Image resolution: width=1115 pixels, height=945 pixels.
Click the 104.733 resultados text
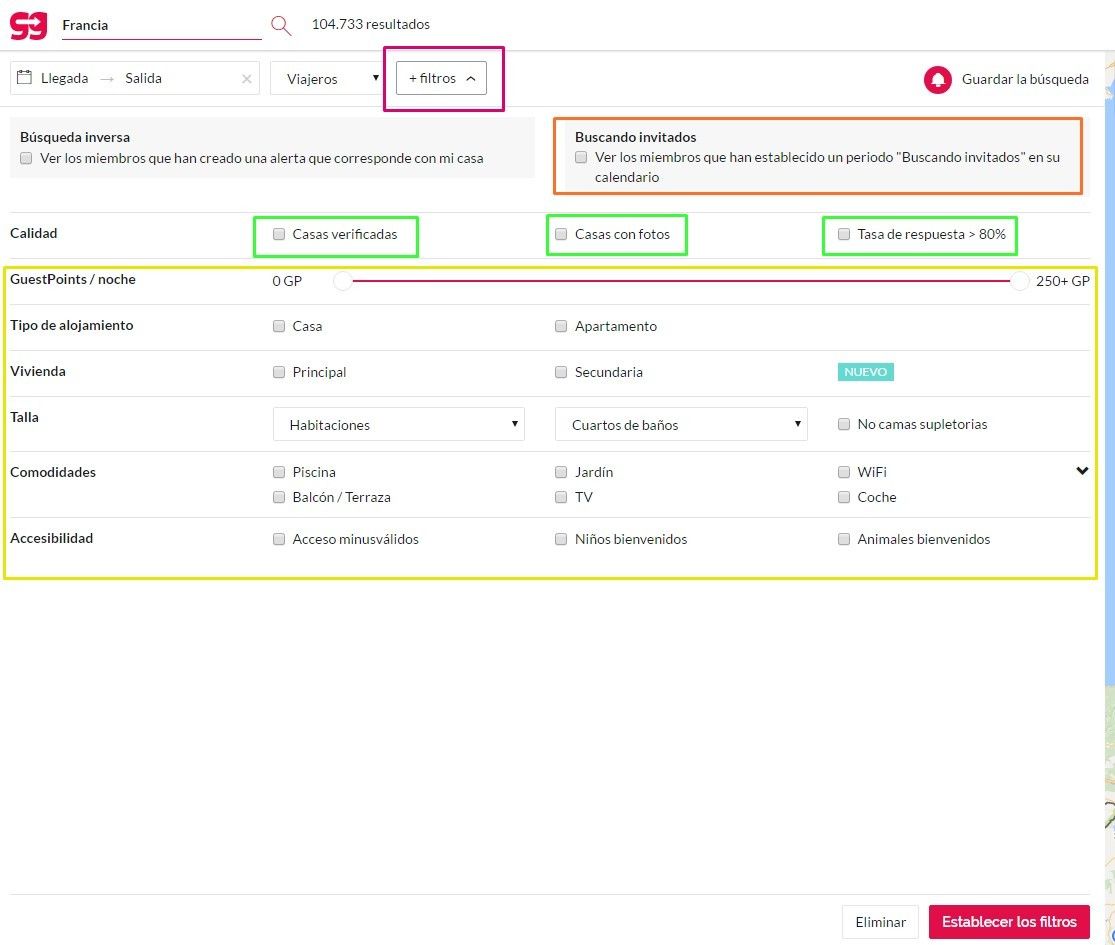[370, 24]
